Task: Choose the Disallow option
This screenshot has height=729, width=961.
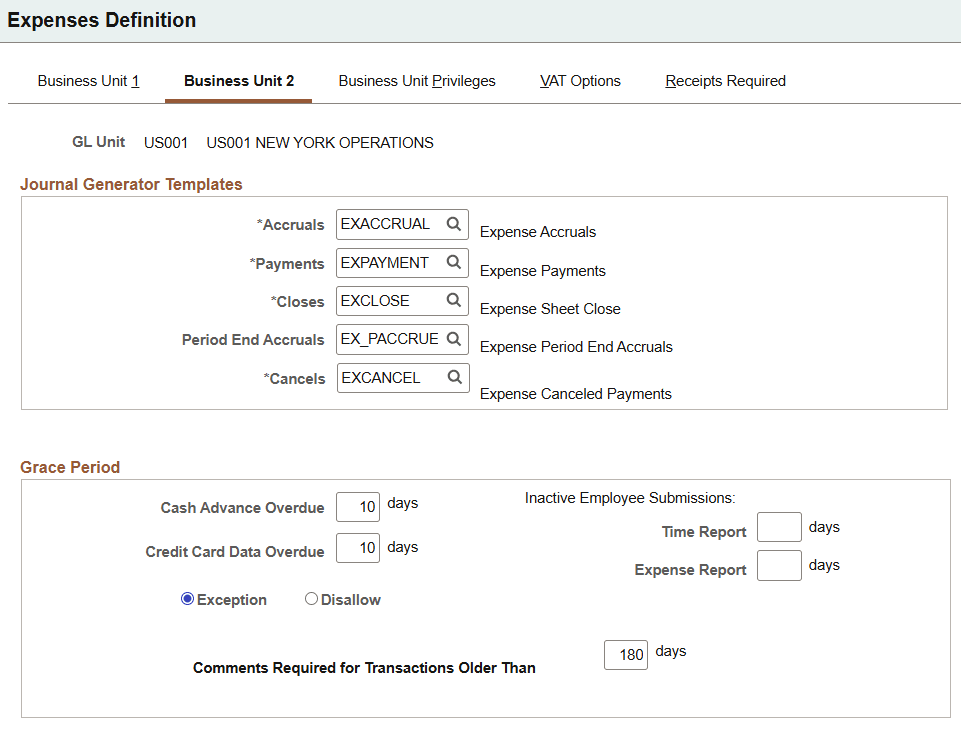Action: pyautogui.click(x=311, y=597)
